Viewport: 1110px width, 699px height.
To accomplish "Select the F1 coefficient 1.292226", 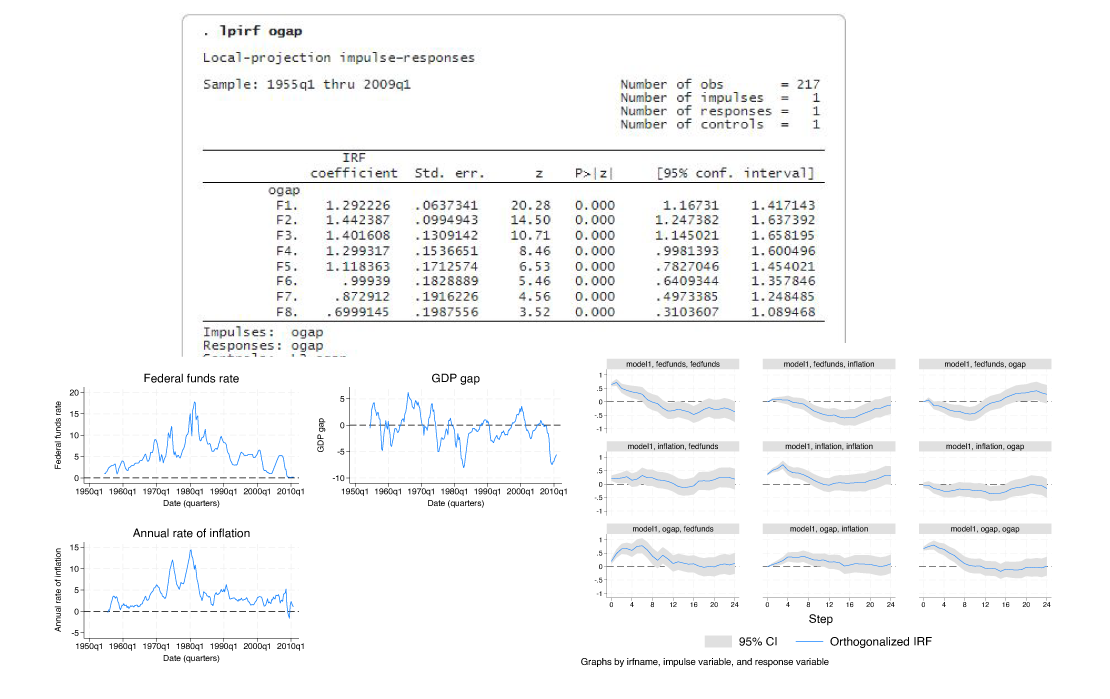I will point(357,205).
